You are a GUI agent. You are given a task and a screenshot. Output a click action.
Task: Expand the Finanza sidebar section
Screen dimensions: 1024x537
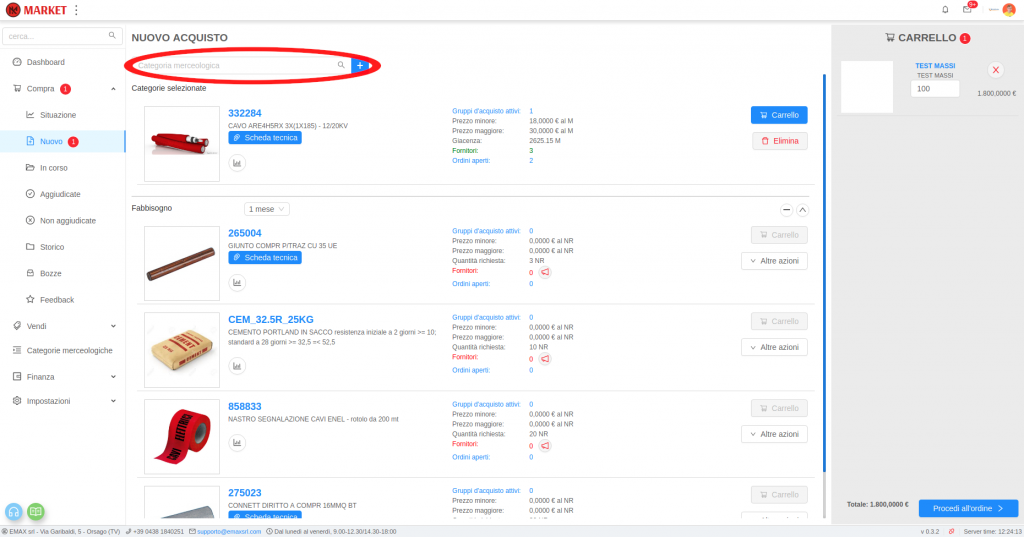pyautogui.click(x=63, y=377)
